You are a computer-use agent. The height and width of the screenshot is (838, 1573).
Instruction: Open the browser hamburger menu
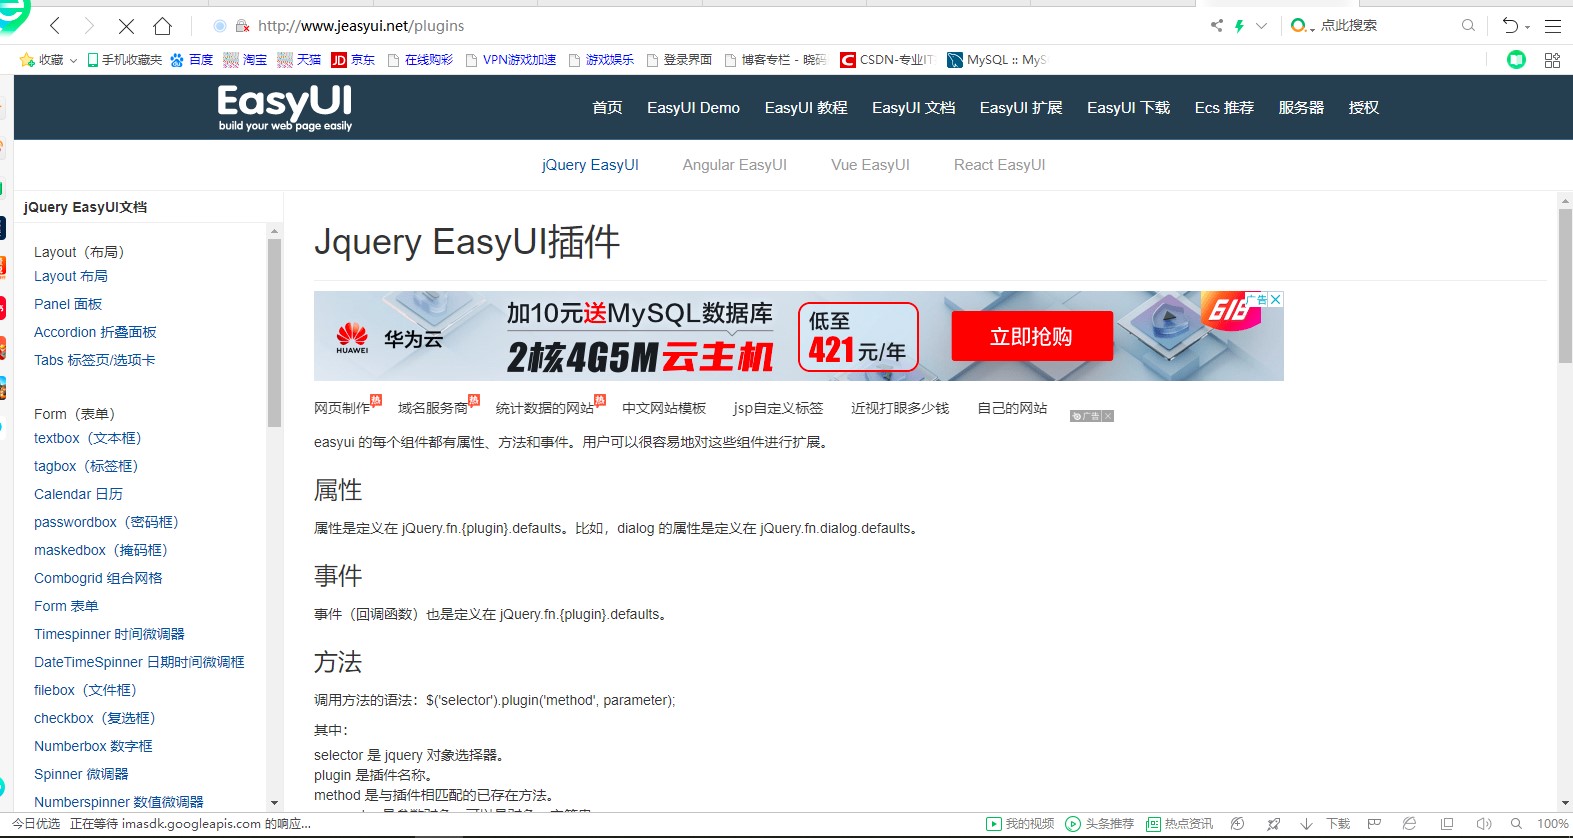[x=1553, y=26]
